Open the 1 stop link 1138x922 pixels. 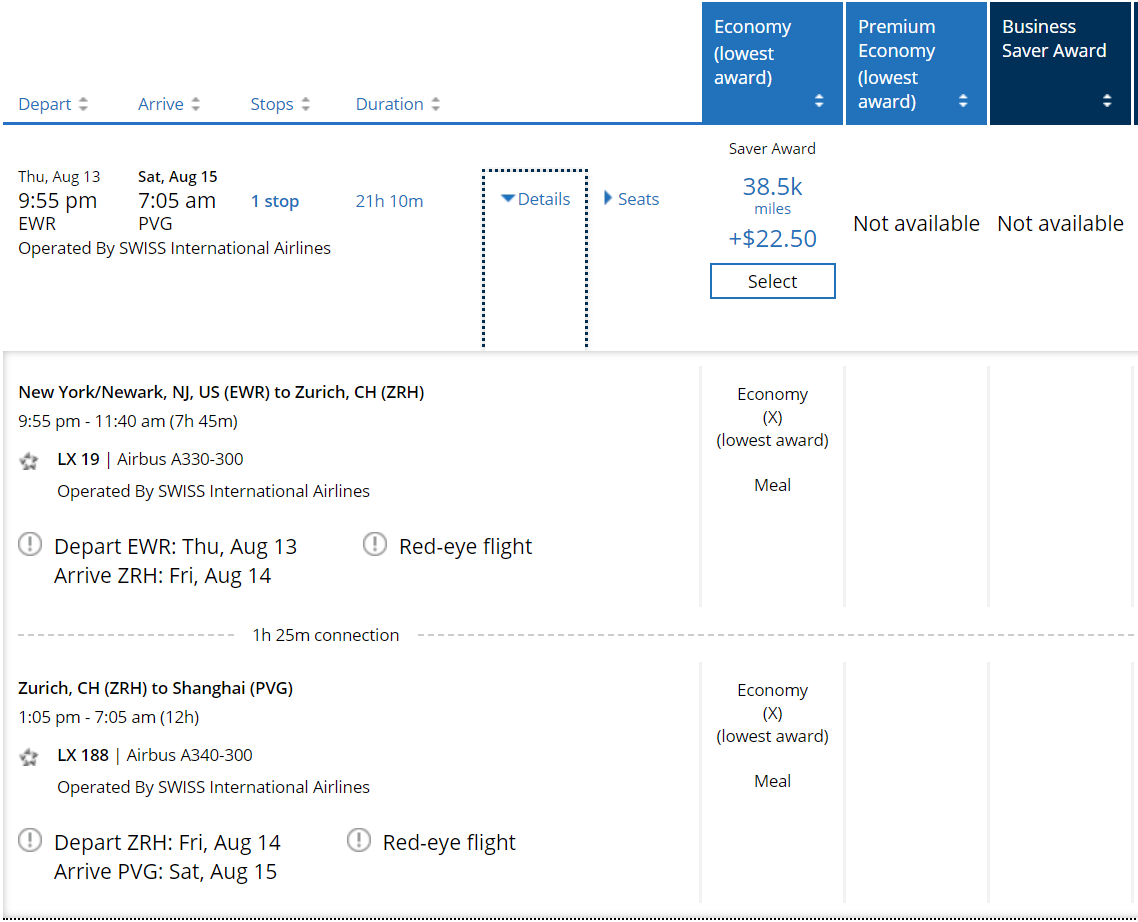click(x=275, y=201)
